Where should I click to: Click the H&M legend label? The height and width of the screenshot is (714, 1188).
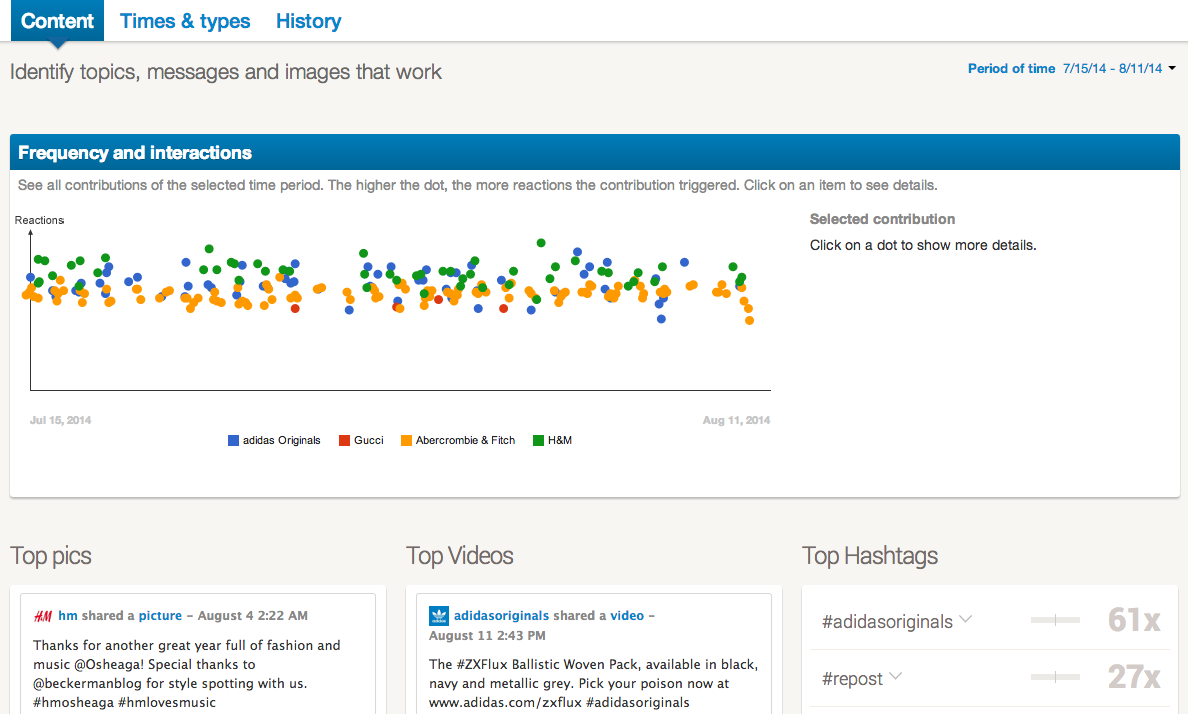(560, 440)
